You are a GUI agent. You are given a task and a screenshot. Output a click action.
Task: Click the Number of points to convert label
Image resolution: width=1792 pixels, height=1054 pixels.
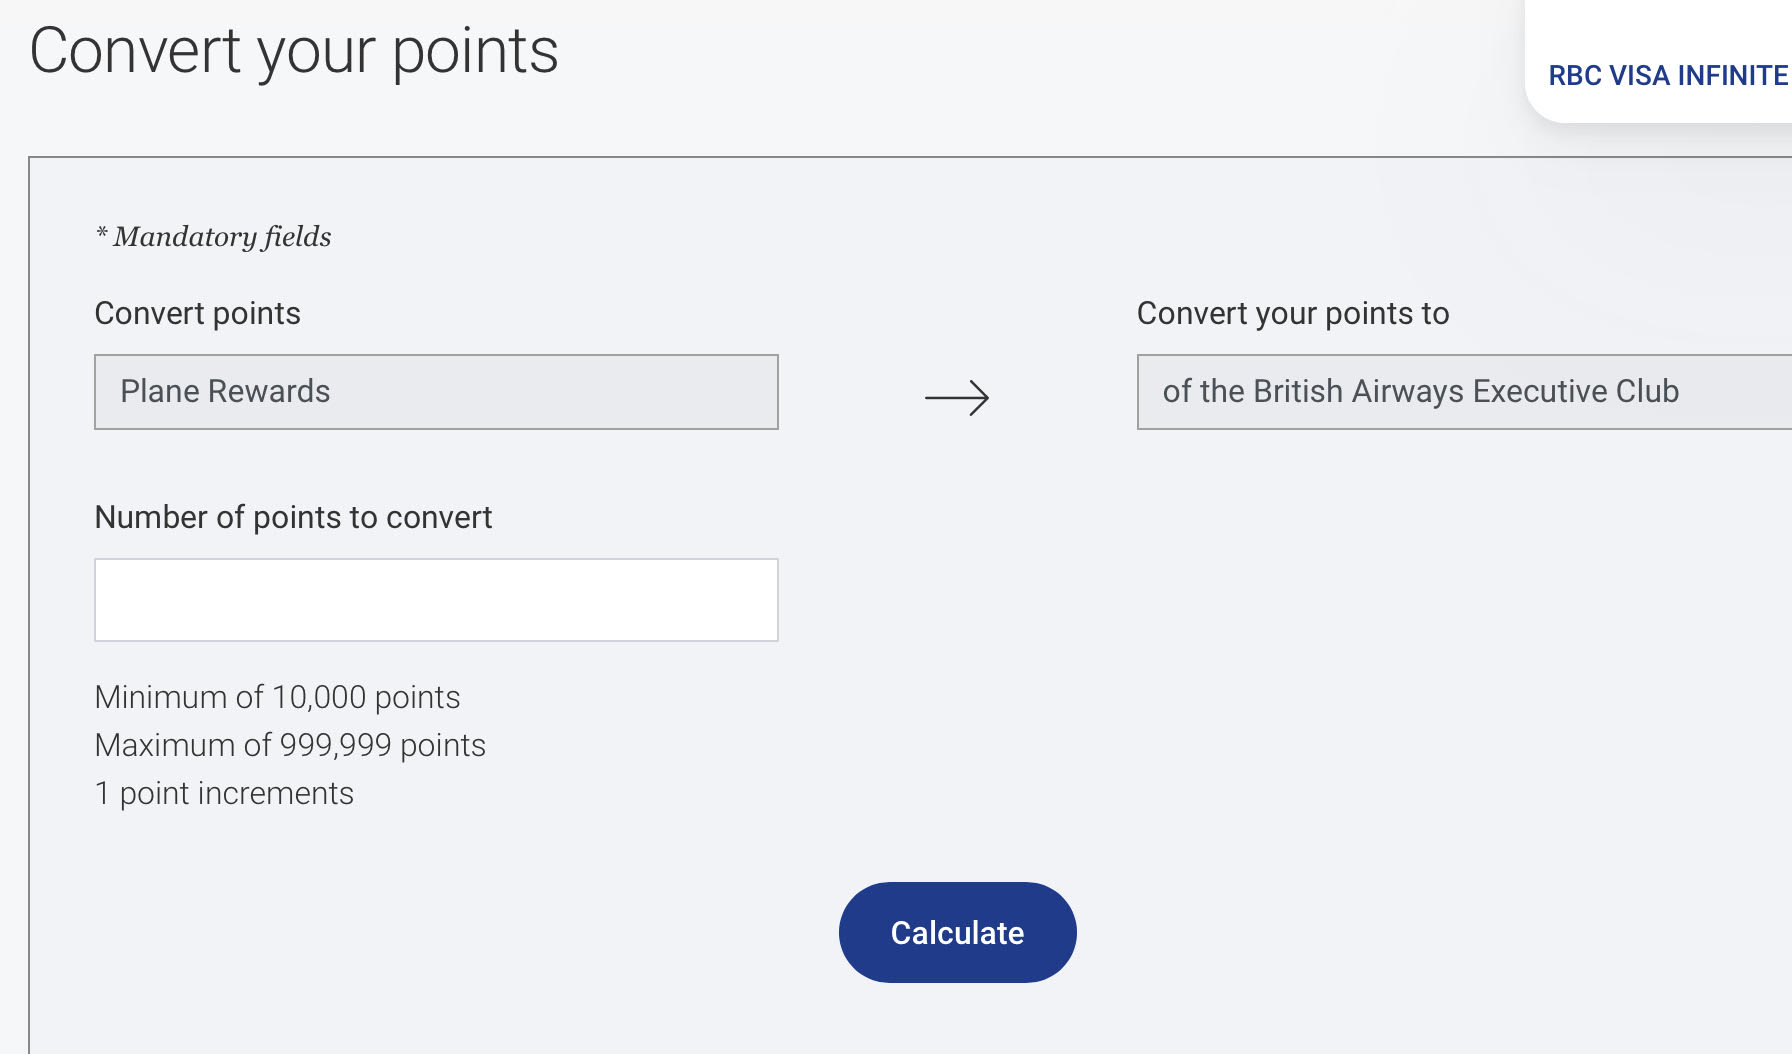(x=293, y=517)
